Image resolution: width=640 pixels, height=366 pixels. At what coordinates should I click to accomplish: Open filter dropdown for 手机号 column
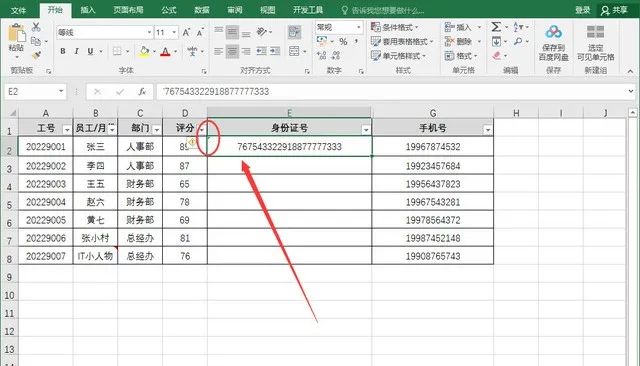point(488,130)
